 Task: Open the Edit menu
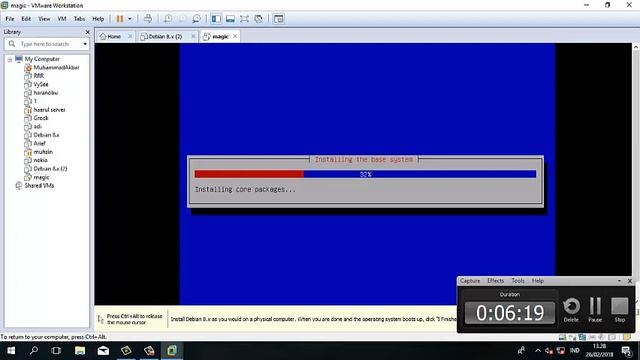tap(26, 19)
